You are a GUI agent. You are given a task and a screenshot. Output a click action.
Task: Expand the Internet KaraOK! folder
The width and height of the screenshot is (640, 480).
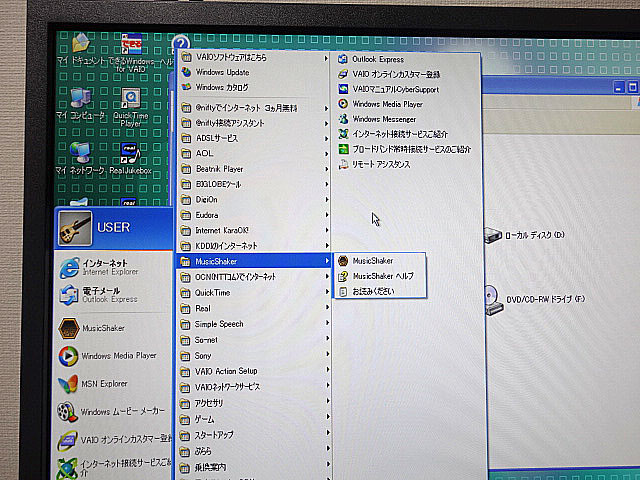click(254, 231)
